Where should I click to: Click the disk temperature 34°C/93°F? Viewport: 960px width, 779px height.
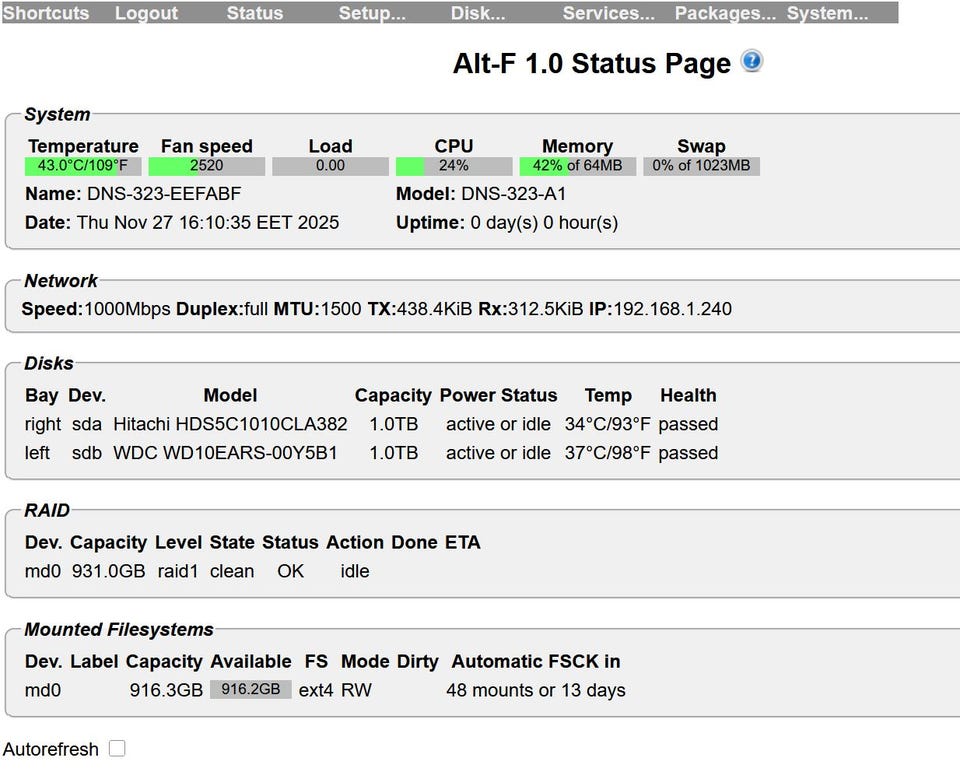tap(607, 424)
